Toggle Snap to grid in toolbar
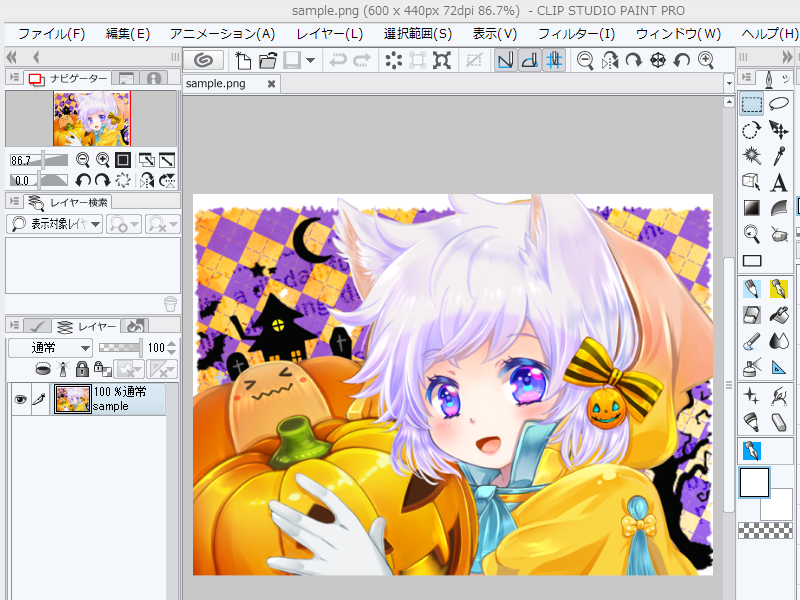This screenshot has height=600, width=800. coord(555,60)
